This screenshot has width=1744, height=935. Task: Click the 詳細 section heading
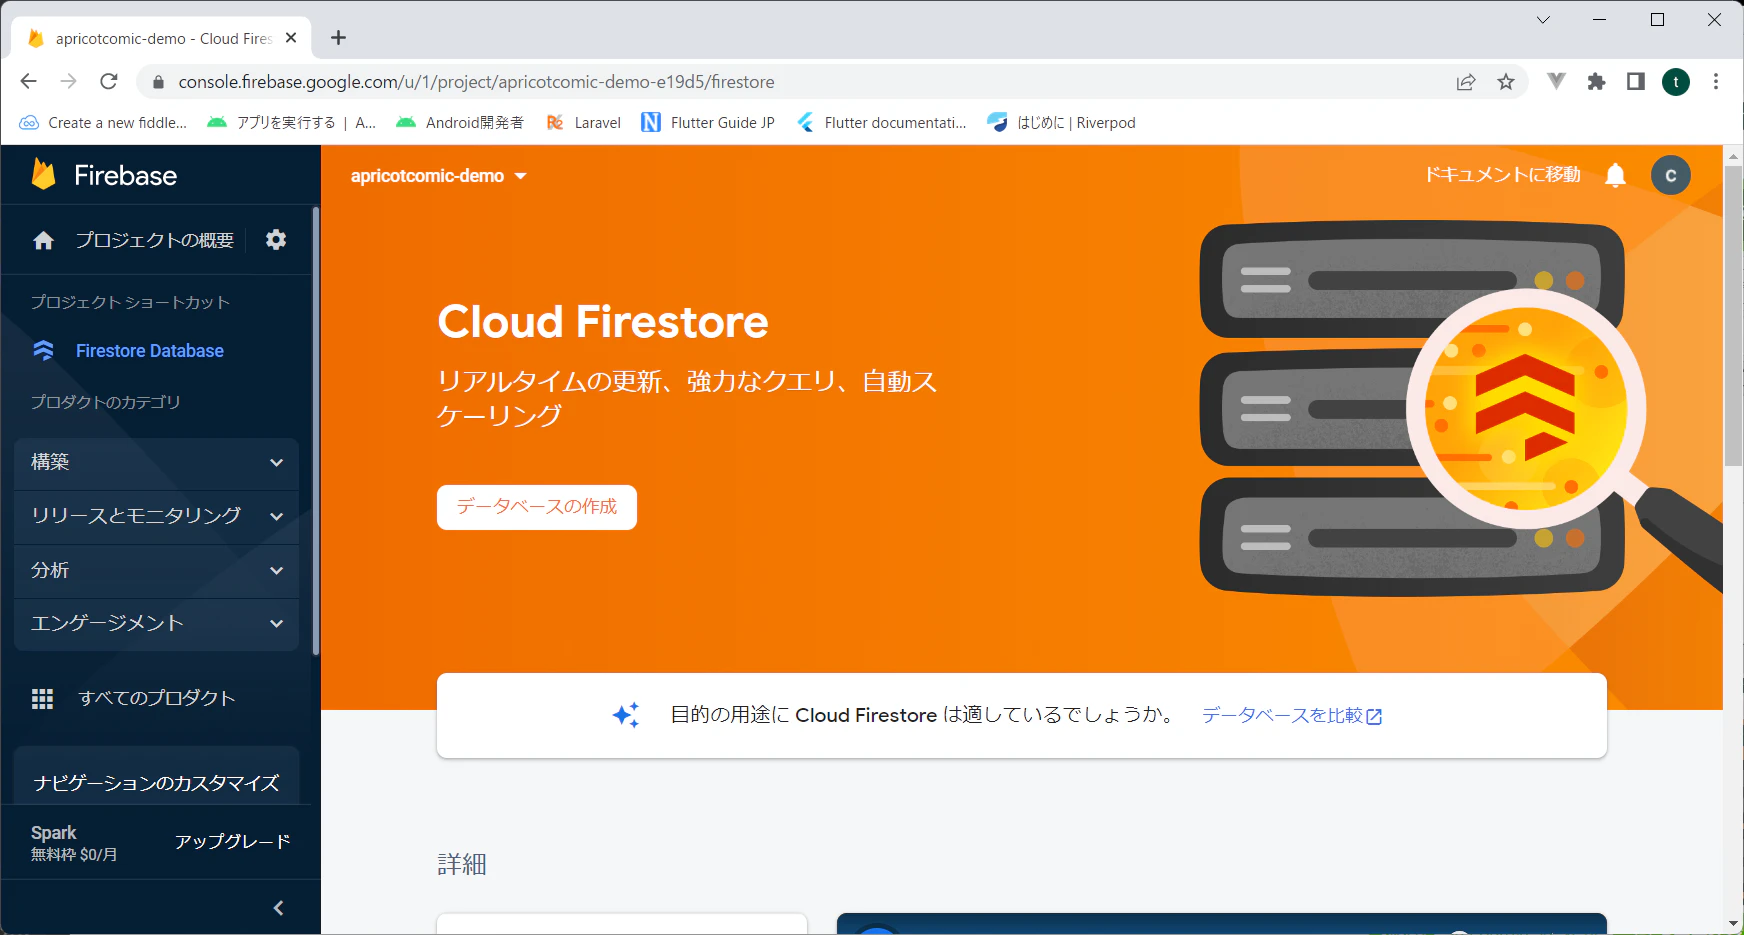462,864
